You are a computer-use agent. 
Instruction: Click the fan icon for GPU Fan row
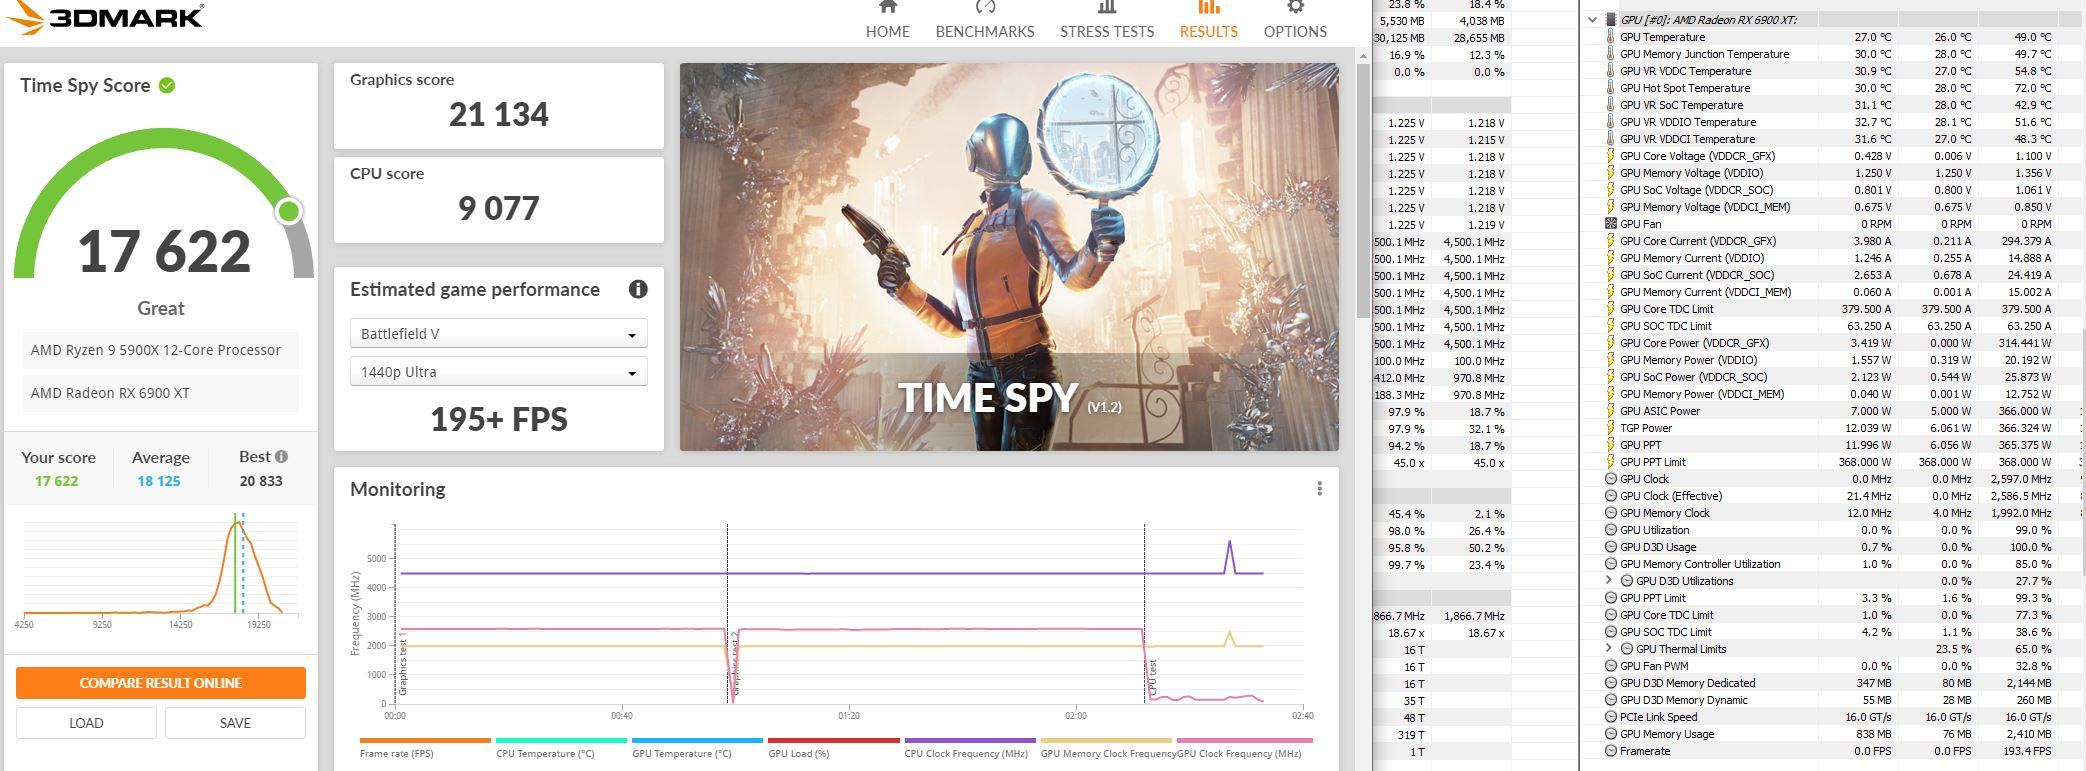pos(1610,223)
